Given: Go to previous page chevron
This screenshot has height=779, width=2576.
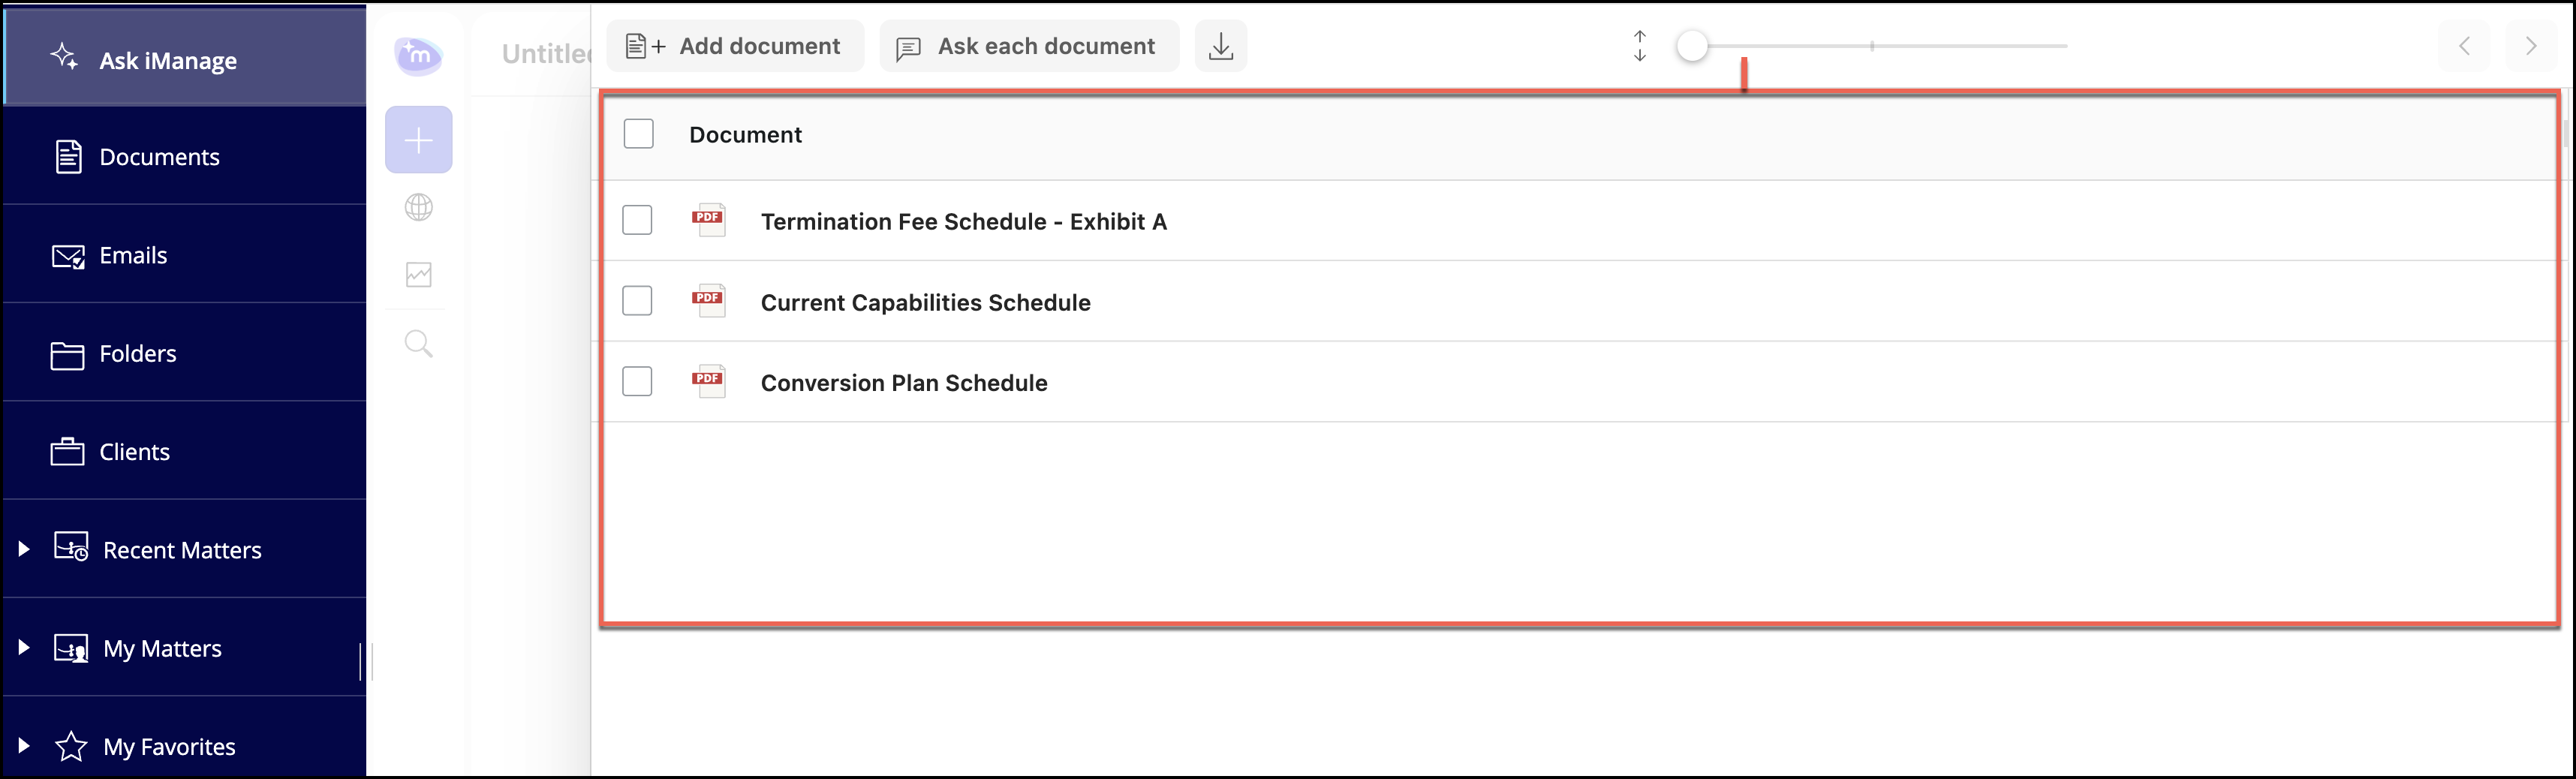Looking at the screenshot, I should (2464, 46).
